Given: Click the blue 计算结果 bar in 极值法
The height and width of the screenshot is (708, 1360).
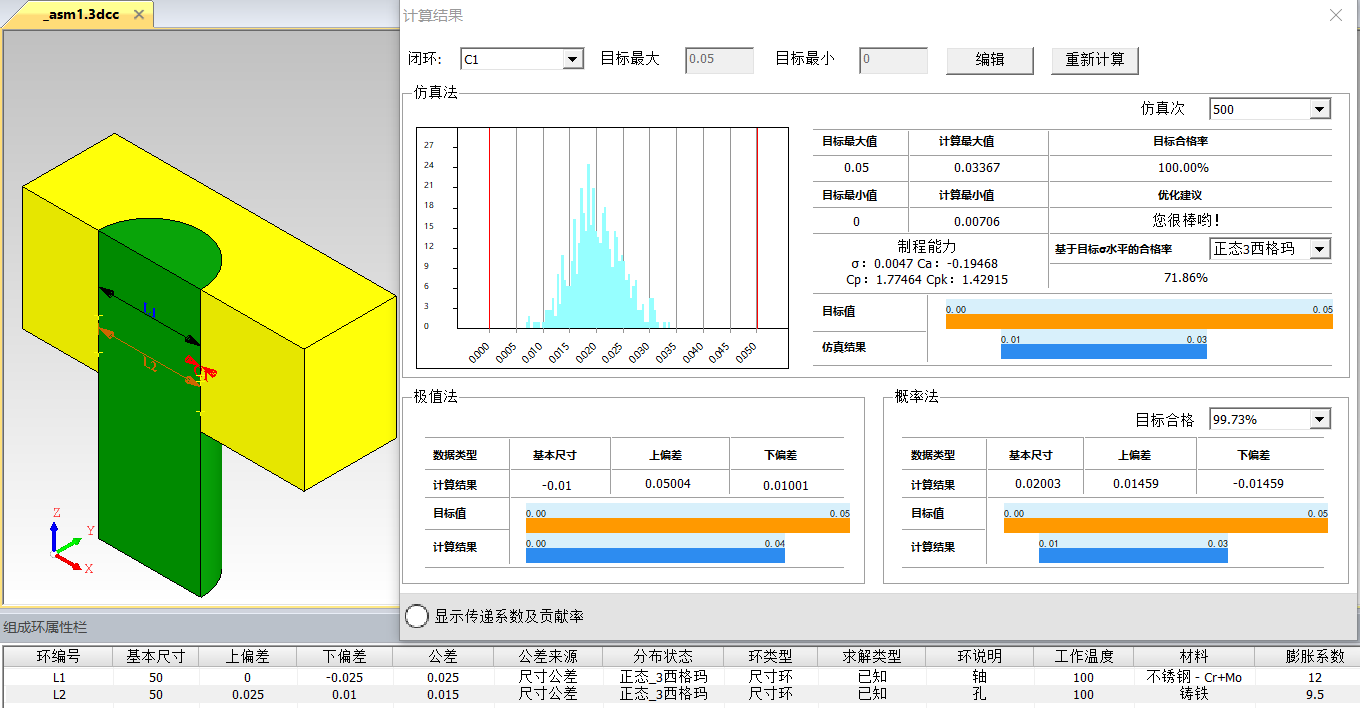Looking at the screenshot, I should (655, 555).
